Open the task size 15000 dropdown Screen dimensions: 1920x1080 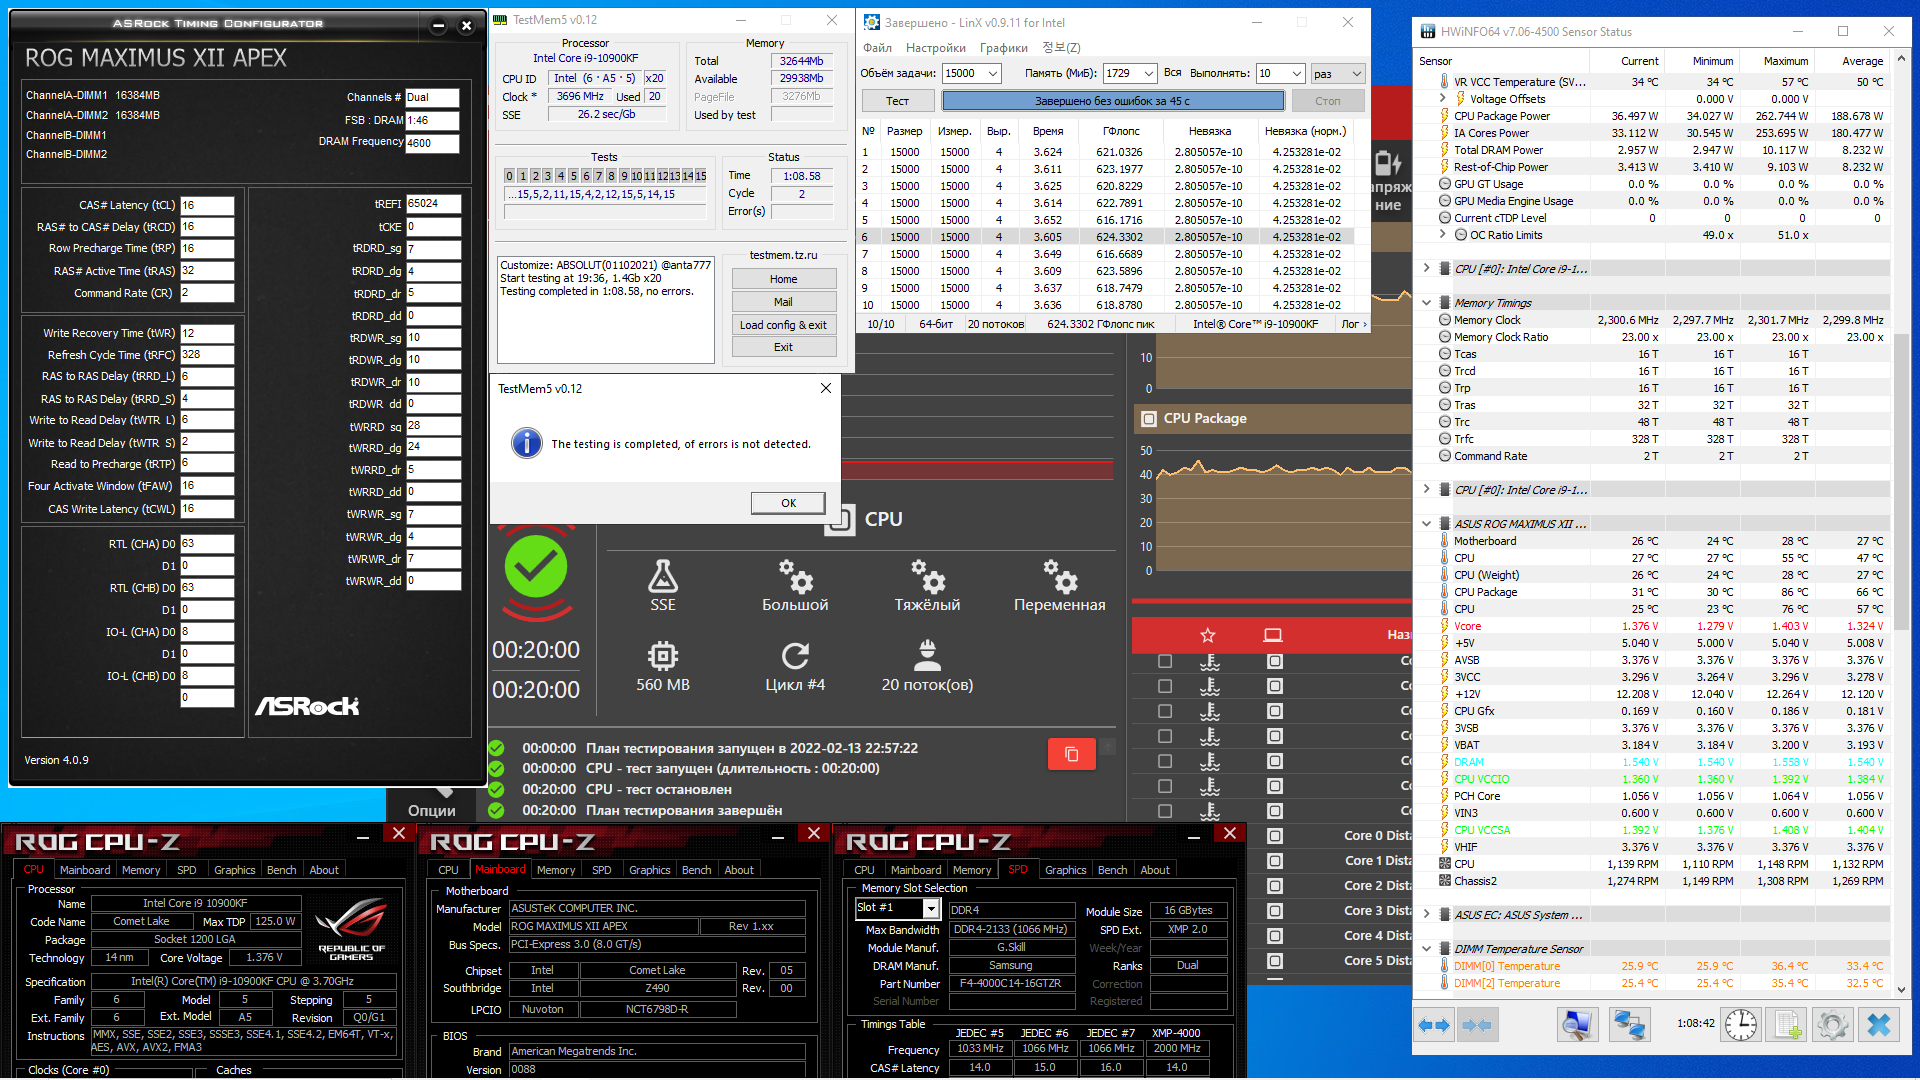[992, 73]
